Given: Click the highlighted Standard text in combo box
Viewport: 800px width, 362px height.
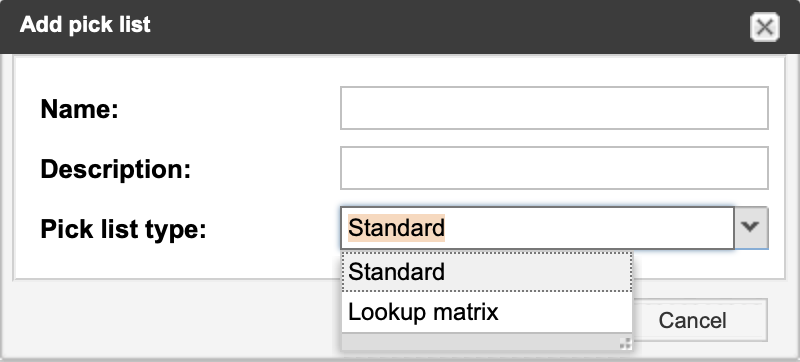Looking at the screenshot, I should pyautogui.click(x=396, y=228).
